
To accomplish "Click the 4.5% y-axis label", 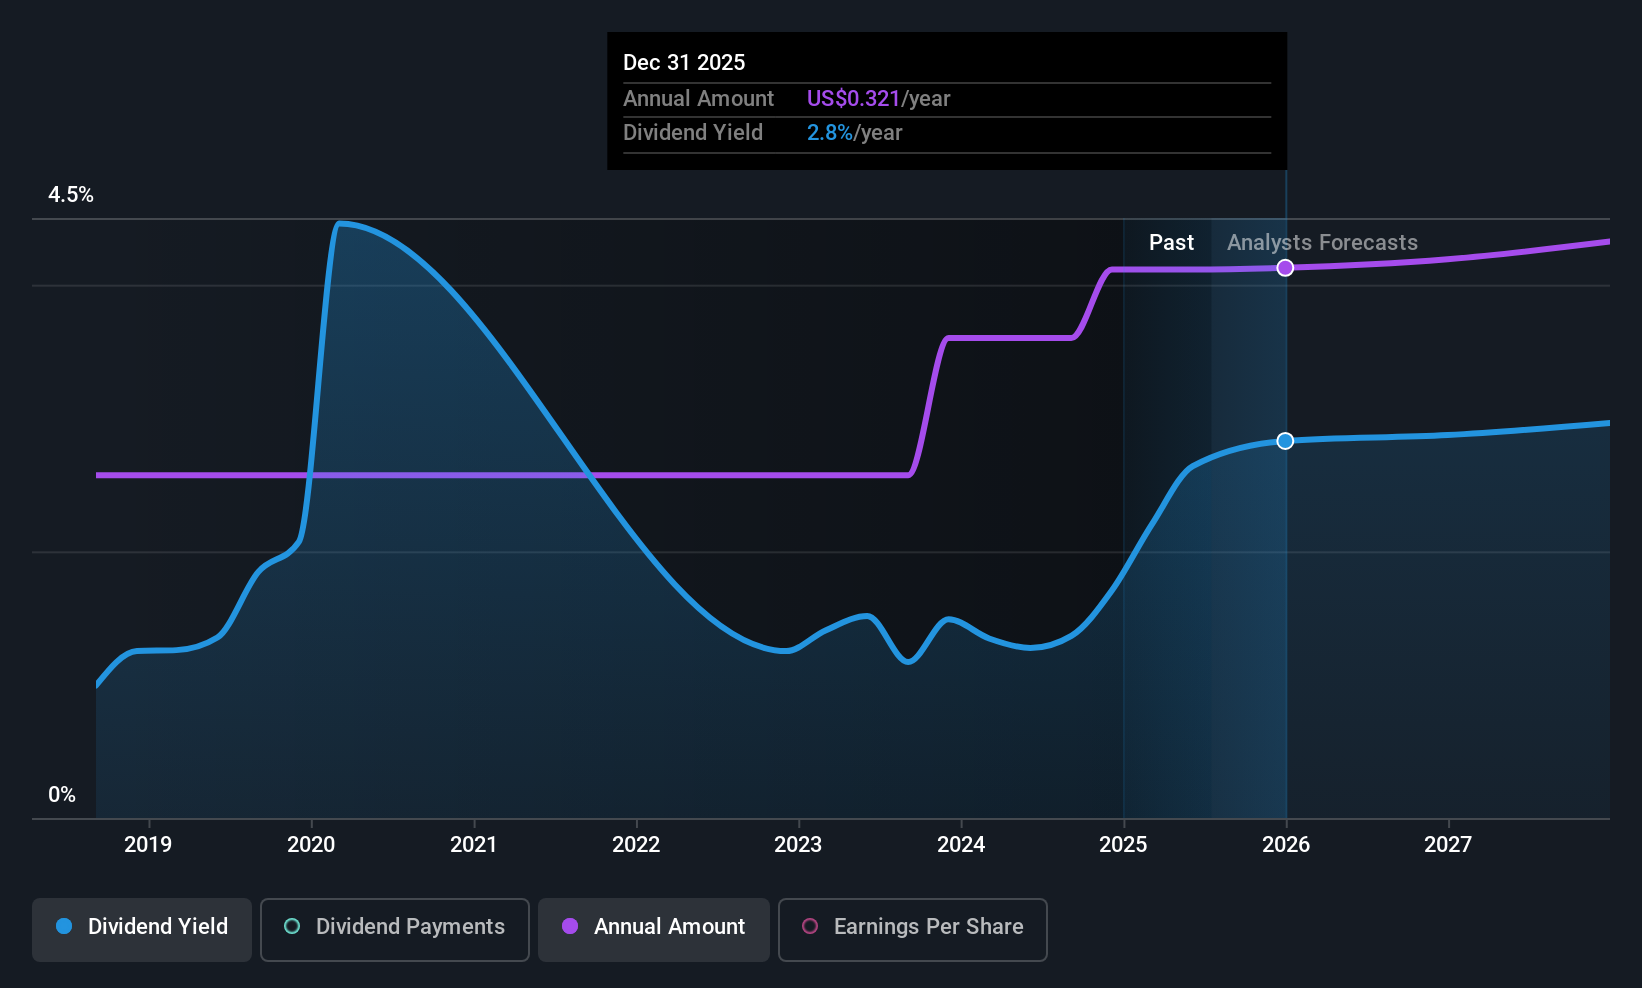I will click(71, 195).
